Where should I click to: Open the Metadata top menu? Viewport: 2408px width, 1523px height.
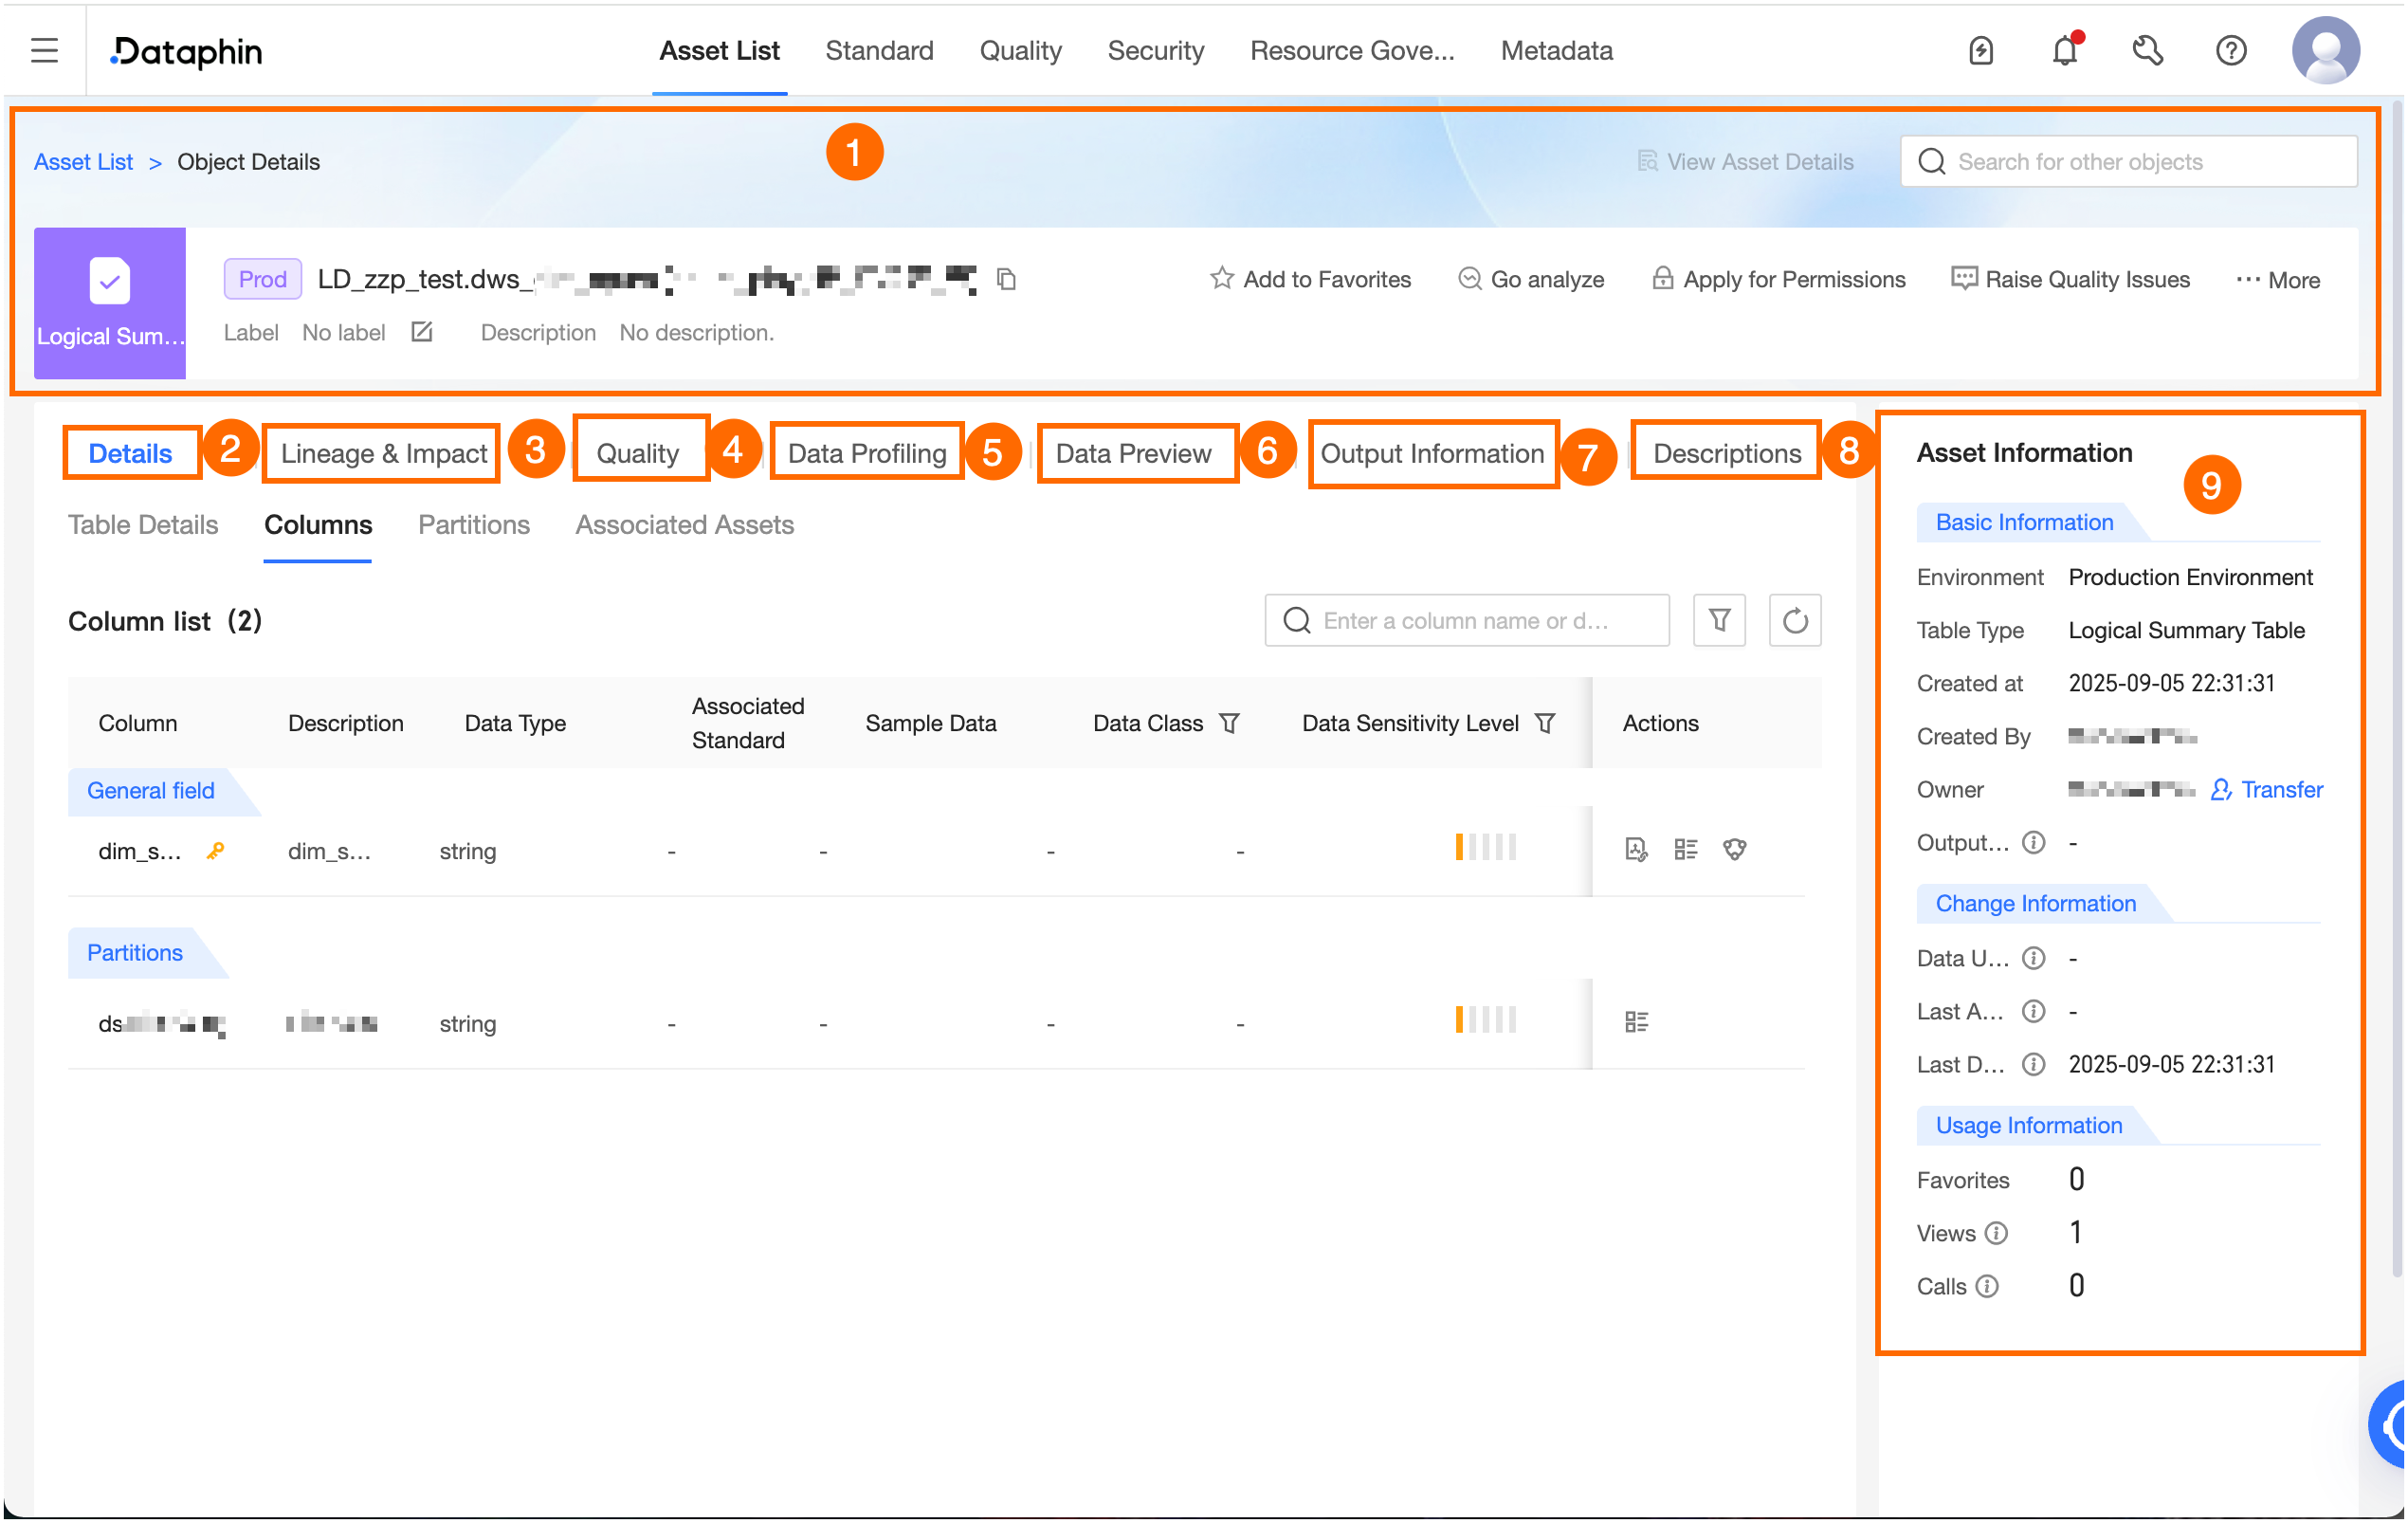click(1556, 51)
